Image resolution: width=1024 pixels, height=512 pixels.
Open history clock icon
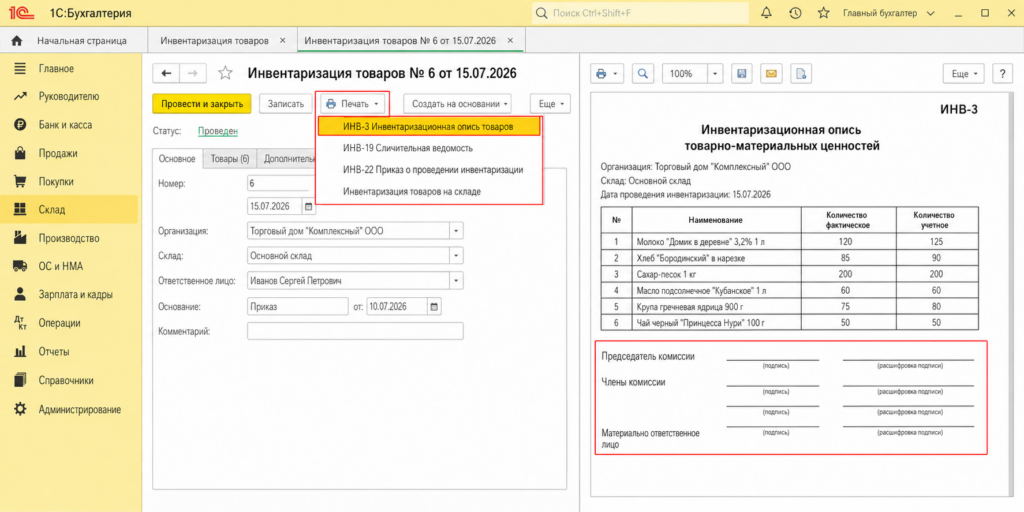coord(795,13)
